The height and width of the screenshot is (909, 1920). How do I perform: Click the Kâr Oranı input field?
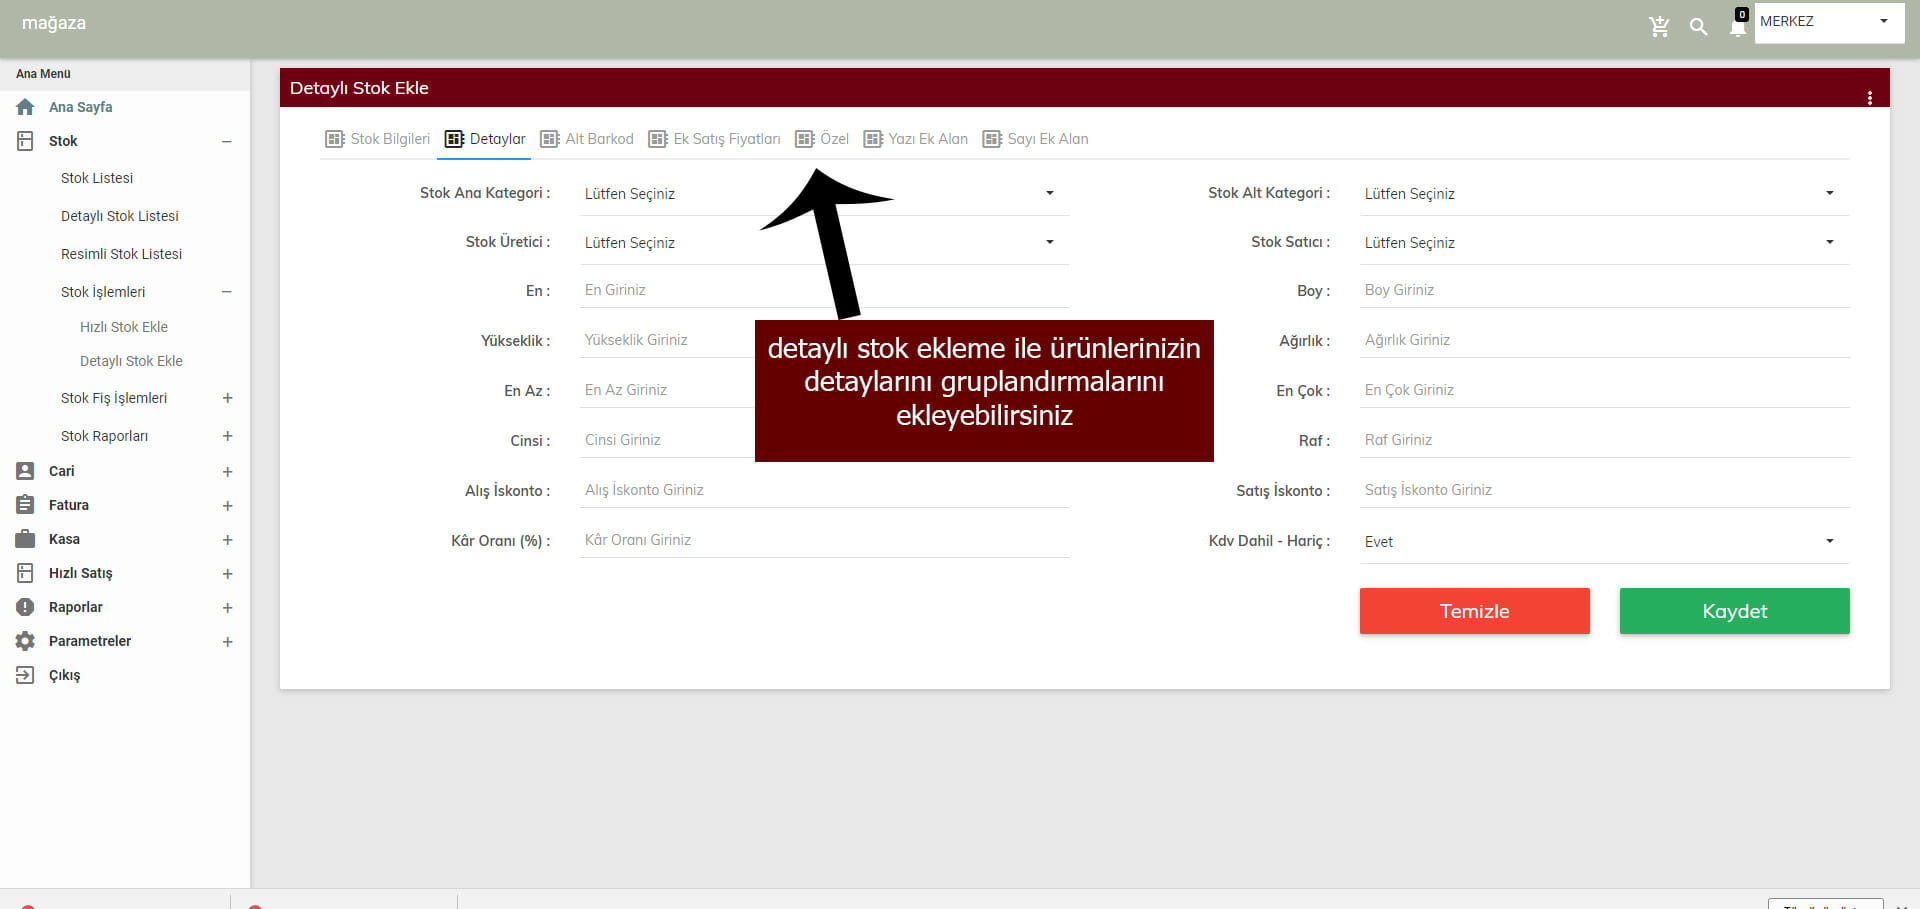823,540
